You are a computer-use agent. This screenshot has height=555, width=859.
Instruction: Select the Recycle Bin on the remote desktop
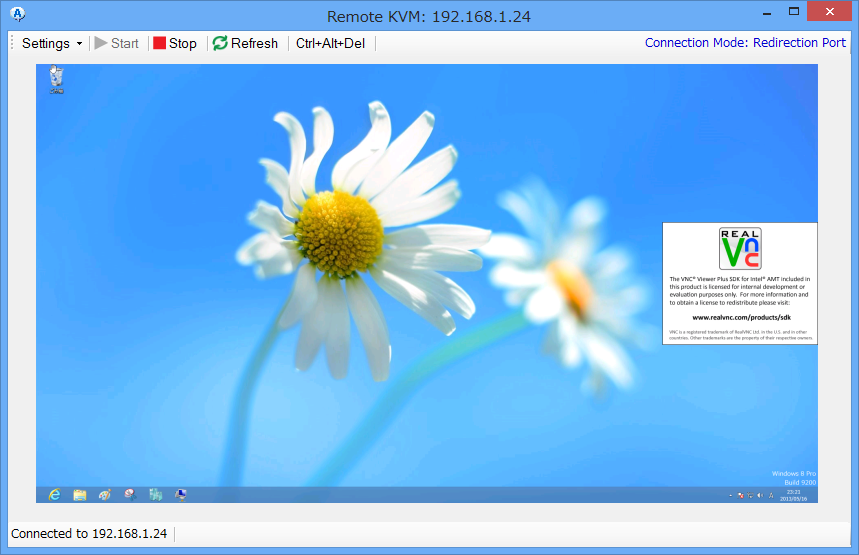coord(56,80)
